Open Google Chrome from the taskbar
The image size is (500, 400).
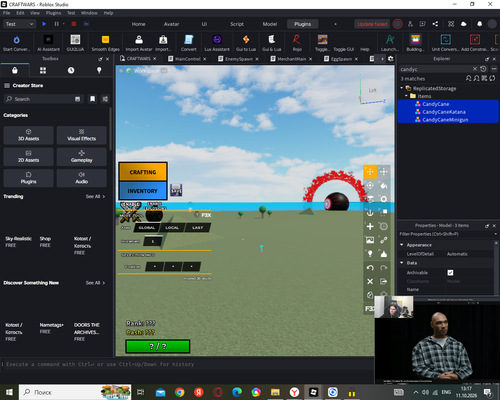(x=180, y=392)
